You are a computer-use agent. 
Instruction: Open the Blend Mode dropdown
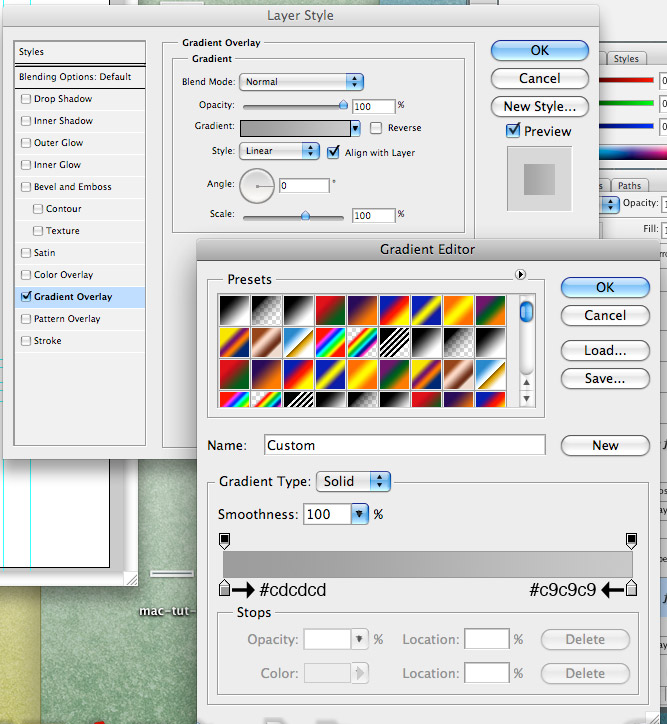point(301,82)
